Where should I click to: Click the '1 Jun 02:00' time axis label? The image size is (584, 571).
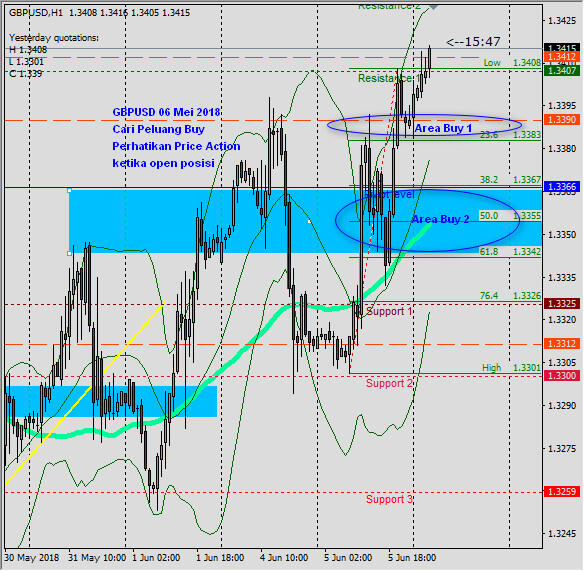point(156,558)
